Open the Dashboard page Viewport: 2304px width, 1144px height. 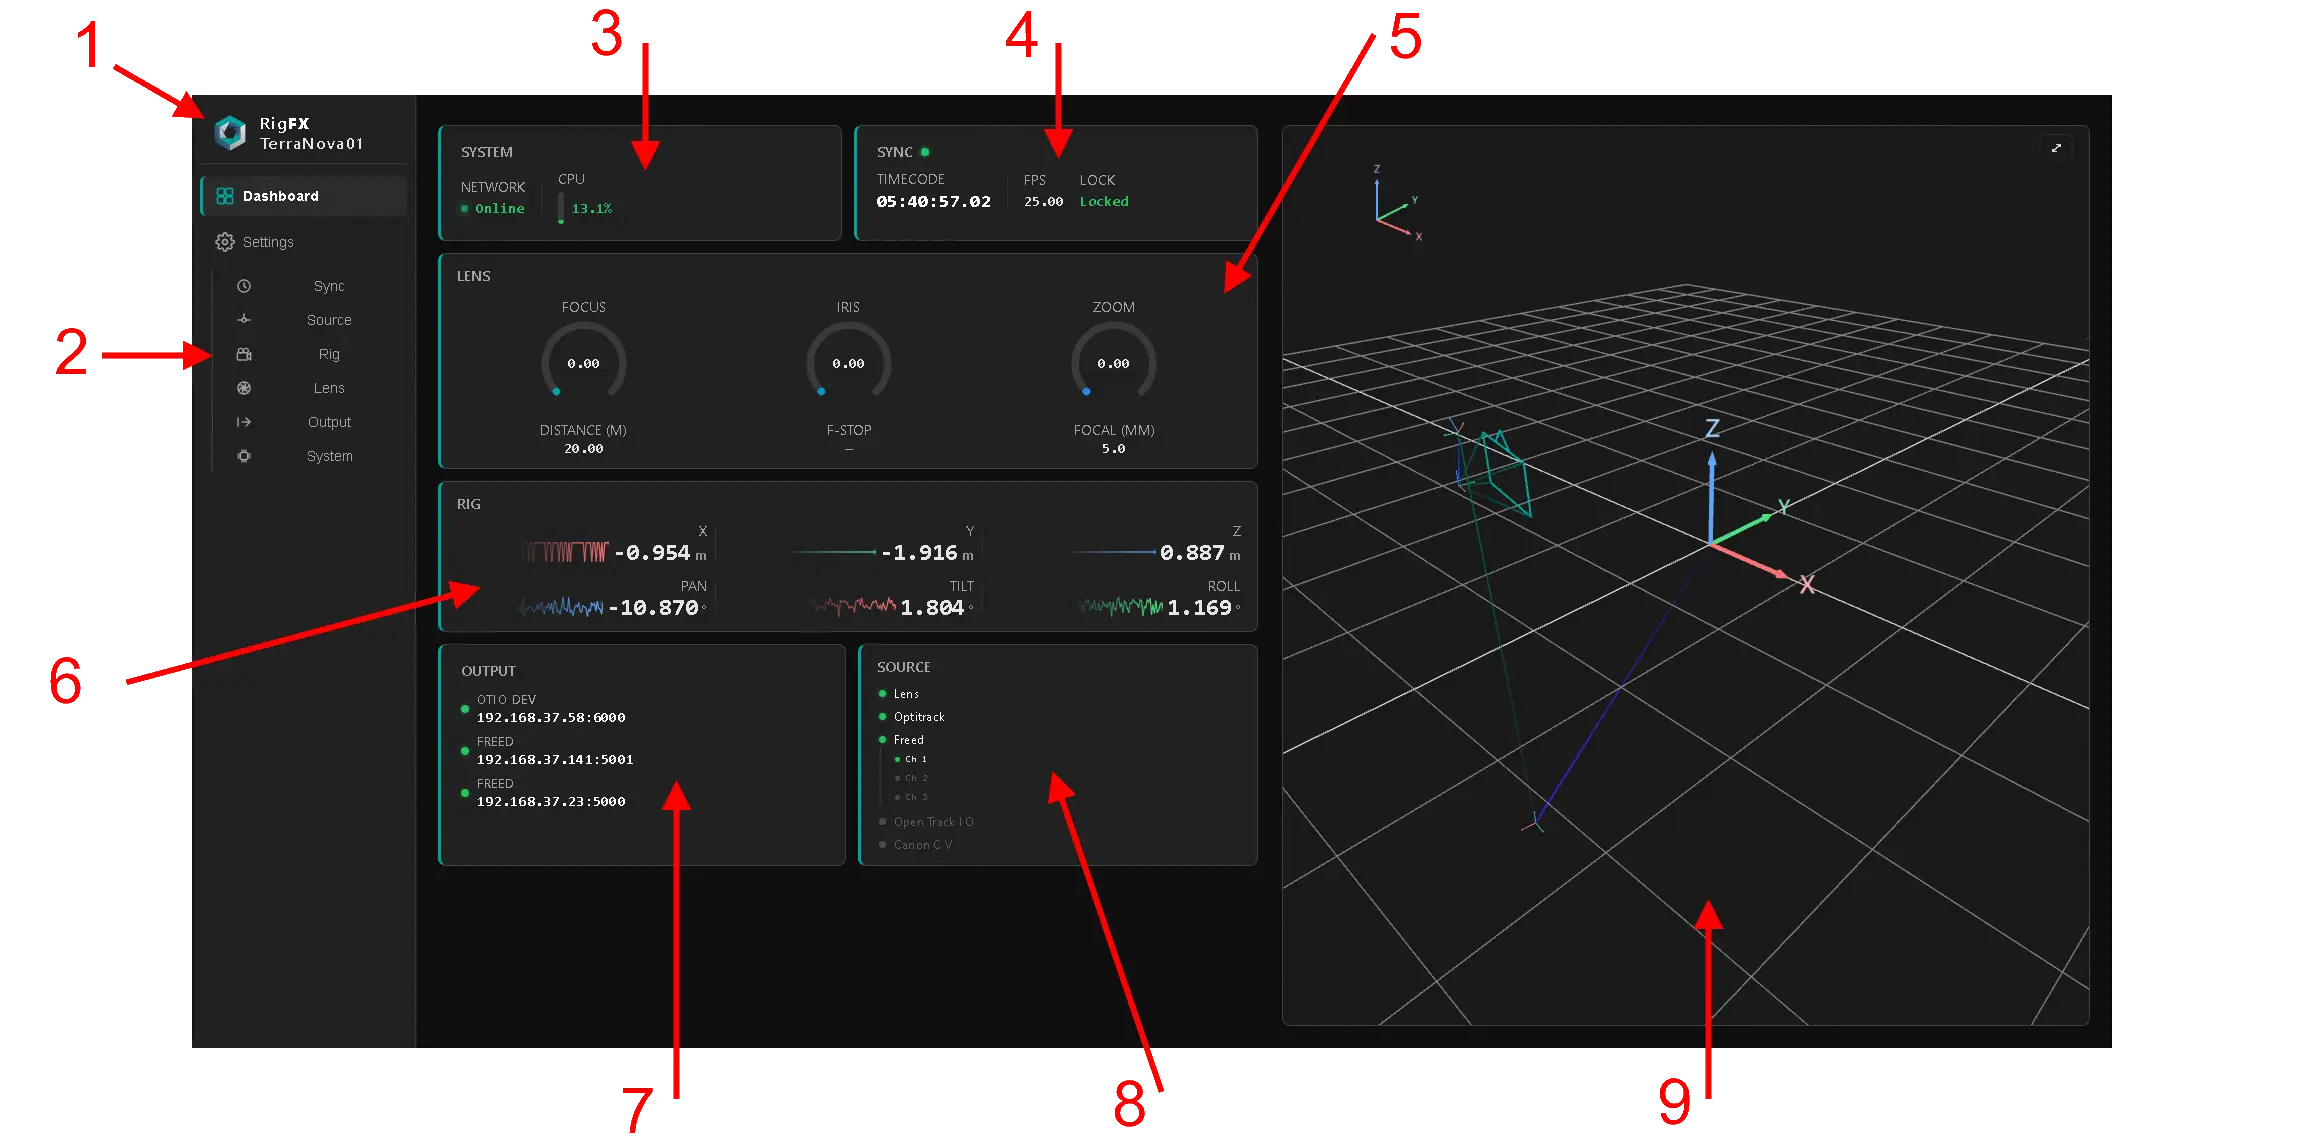(304, 196)
